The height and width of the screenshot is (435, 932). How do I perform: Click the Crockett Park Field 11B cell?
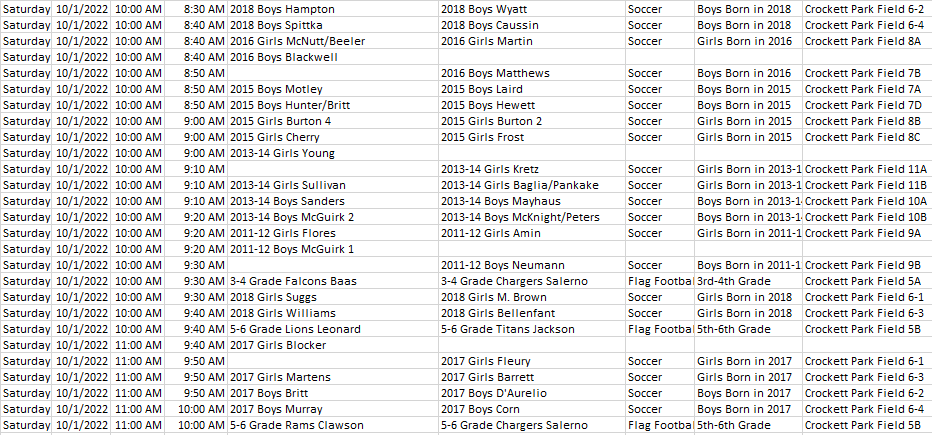(865, 185)
